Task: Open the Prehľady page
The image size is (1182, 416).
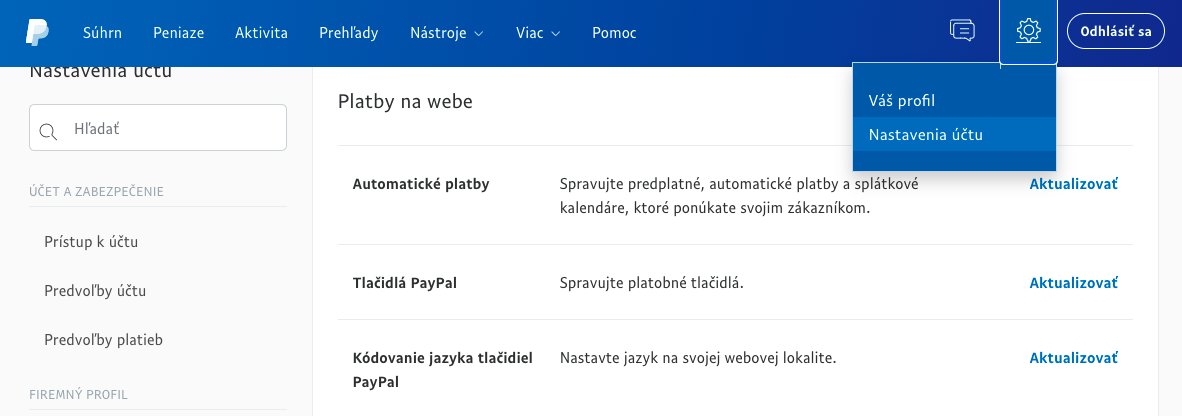Action: point(348,33)
